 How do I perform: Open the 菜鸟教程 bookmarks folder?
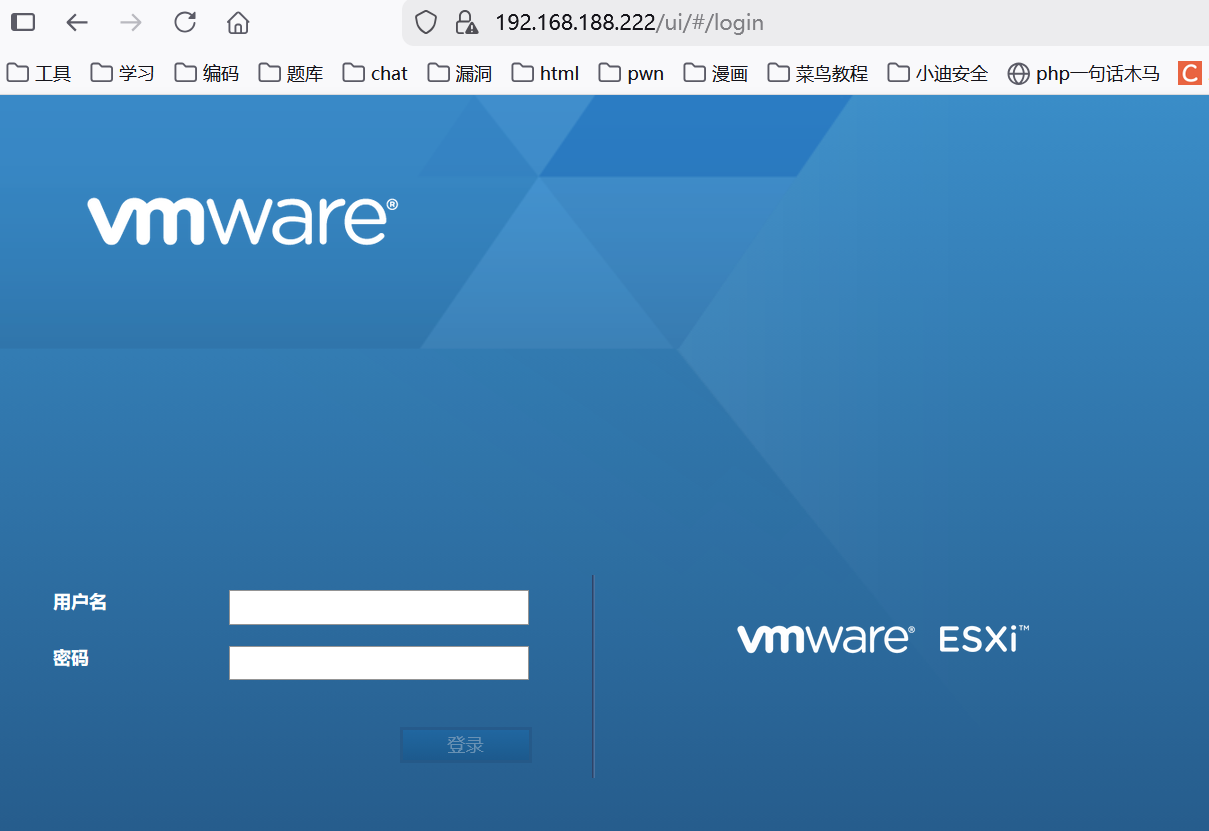tap(818, 73)
